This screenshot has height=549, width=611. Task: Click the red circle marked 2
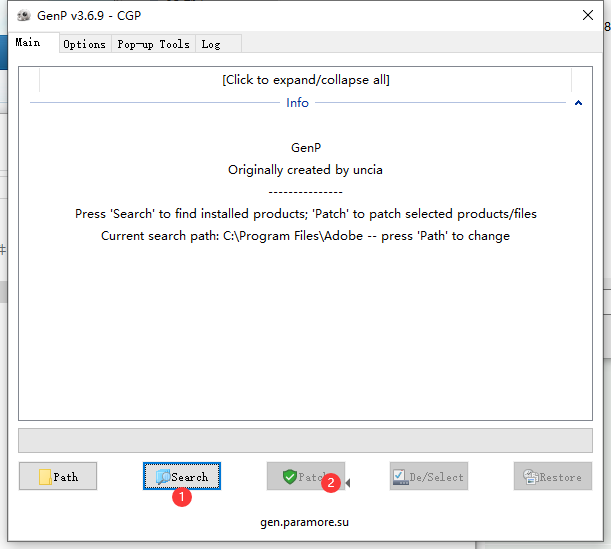(332, 482)
